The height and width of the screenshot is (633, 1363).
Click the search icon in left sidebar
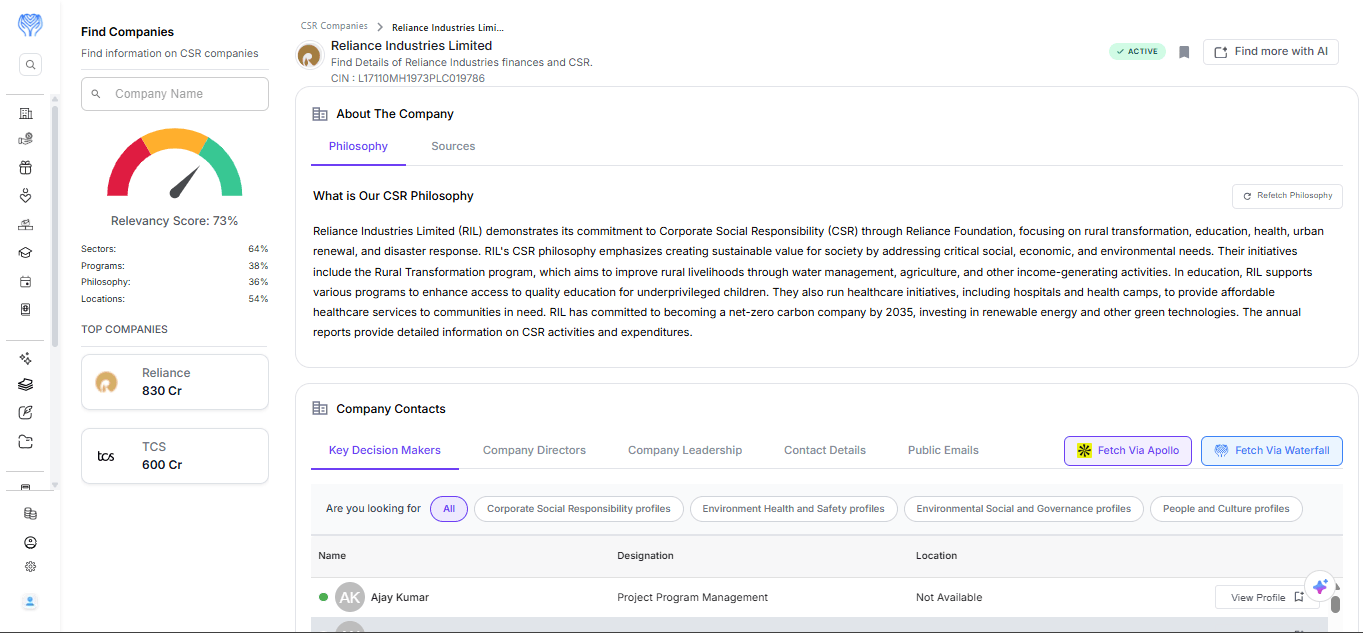pos(30,65)
